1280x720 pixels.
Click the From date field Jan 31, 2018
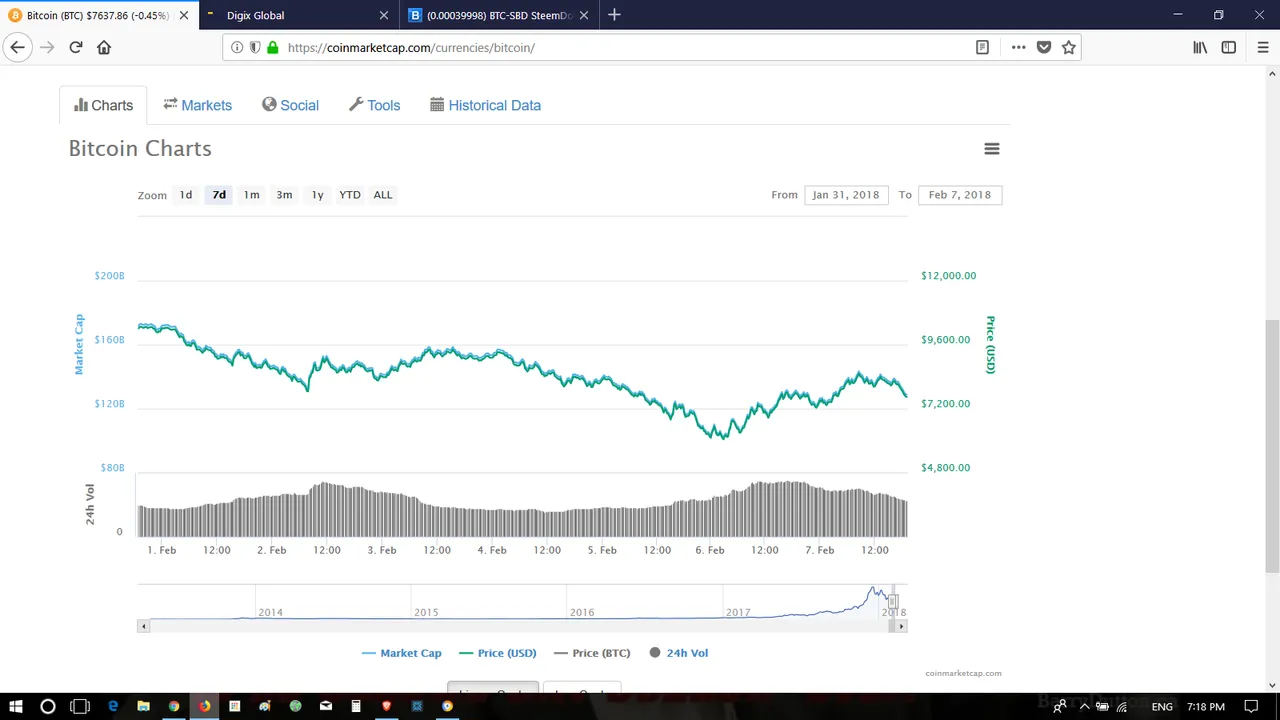(x=846, y=195)
